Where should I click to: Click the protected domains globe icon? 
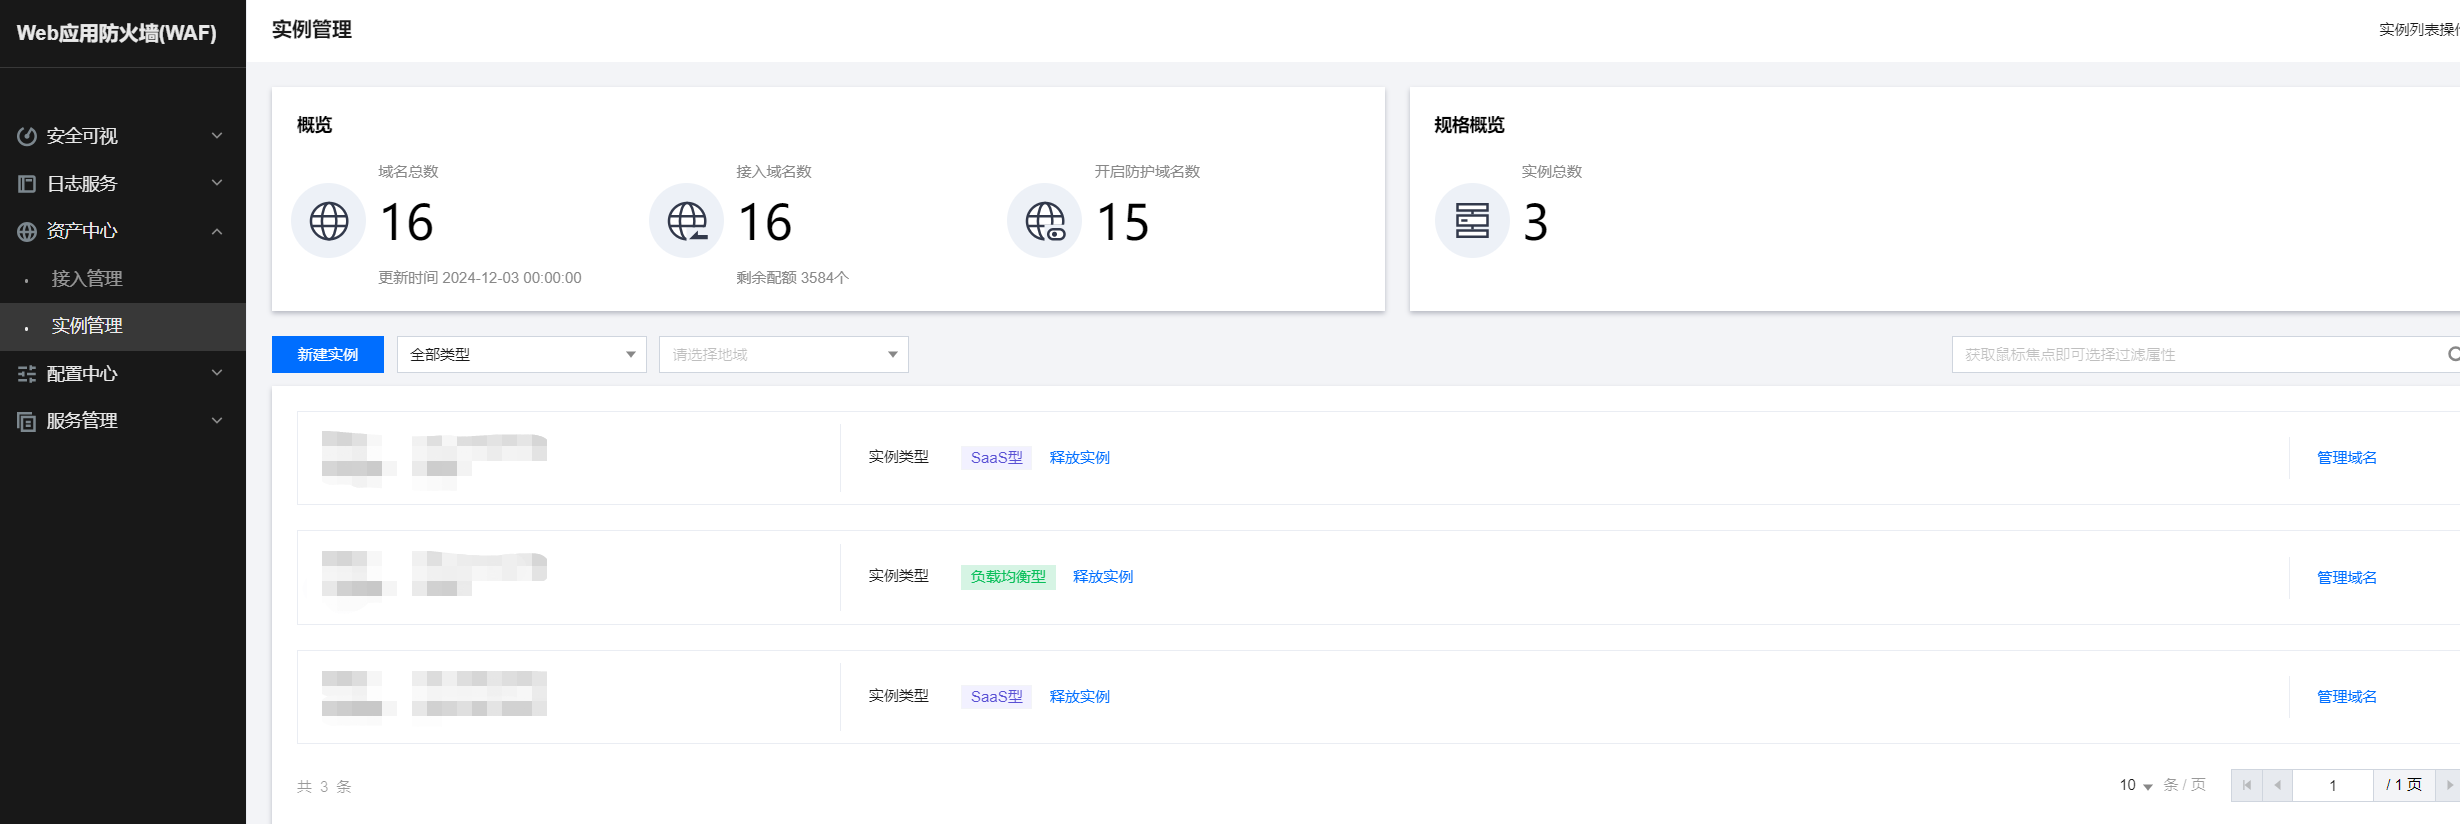pos(1044,221)
